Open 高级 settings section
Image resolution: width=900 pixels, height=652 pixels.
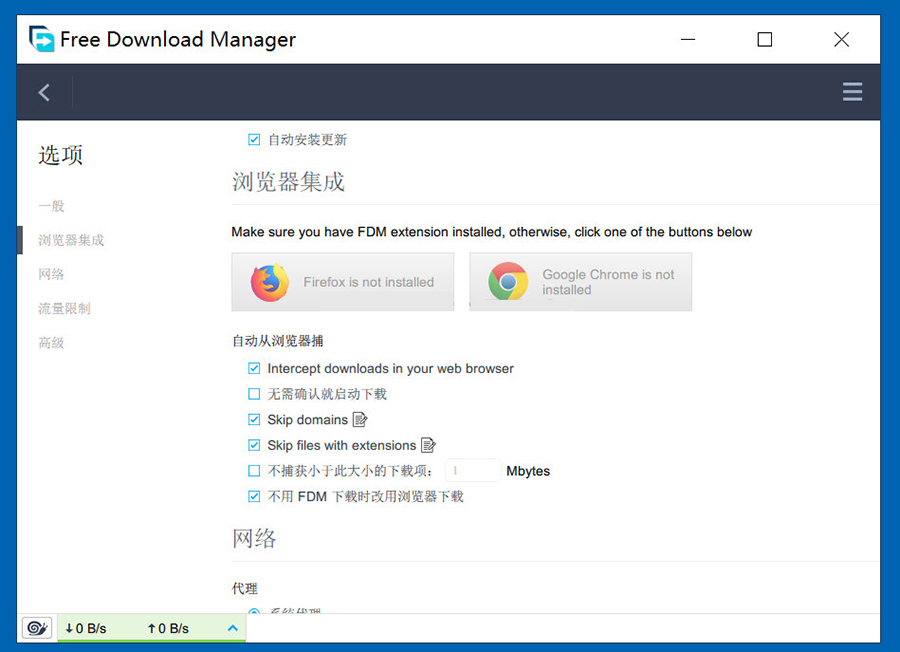(x=51, y=343)
